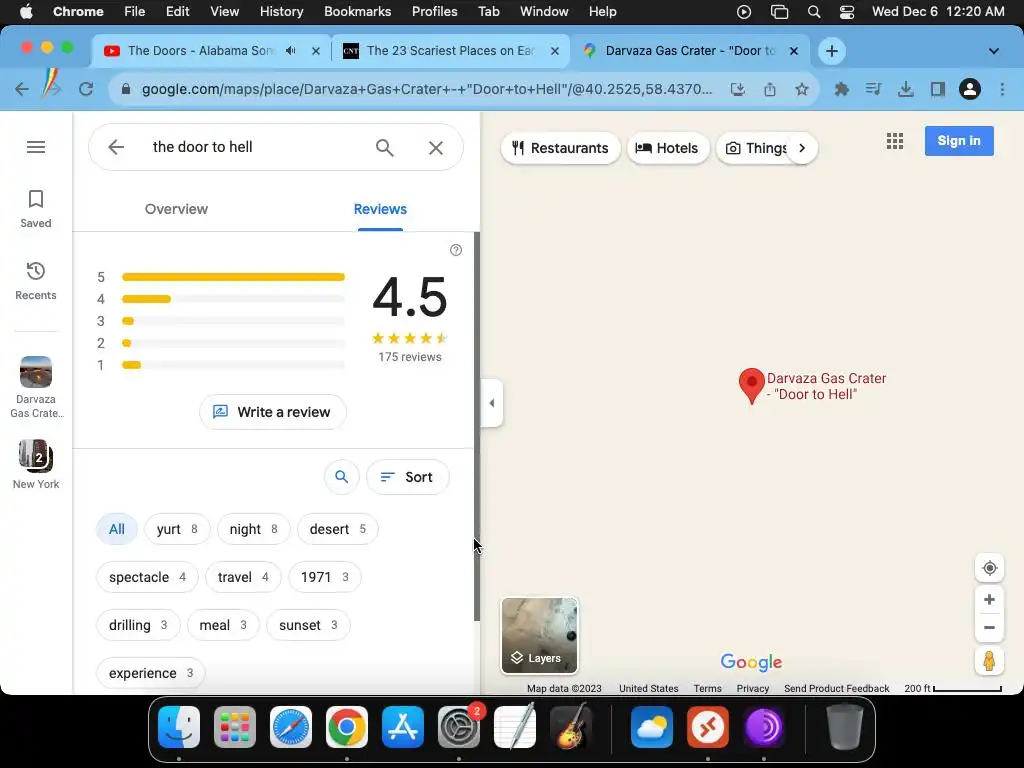Expand more category chips arrow
Screen dimensions: 1024x768
(x=802, y=148)
